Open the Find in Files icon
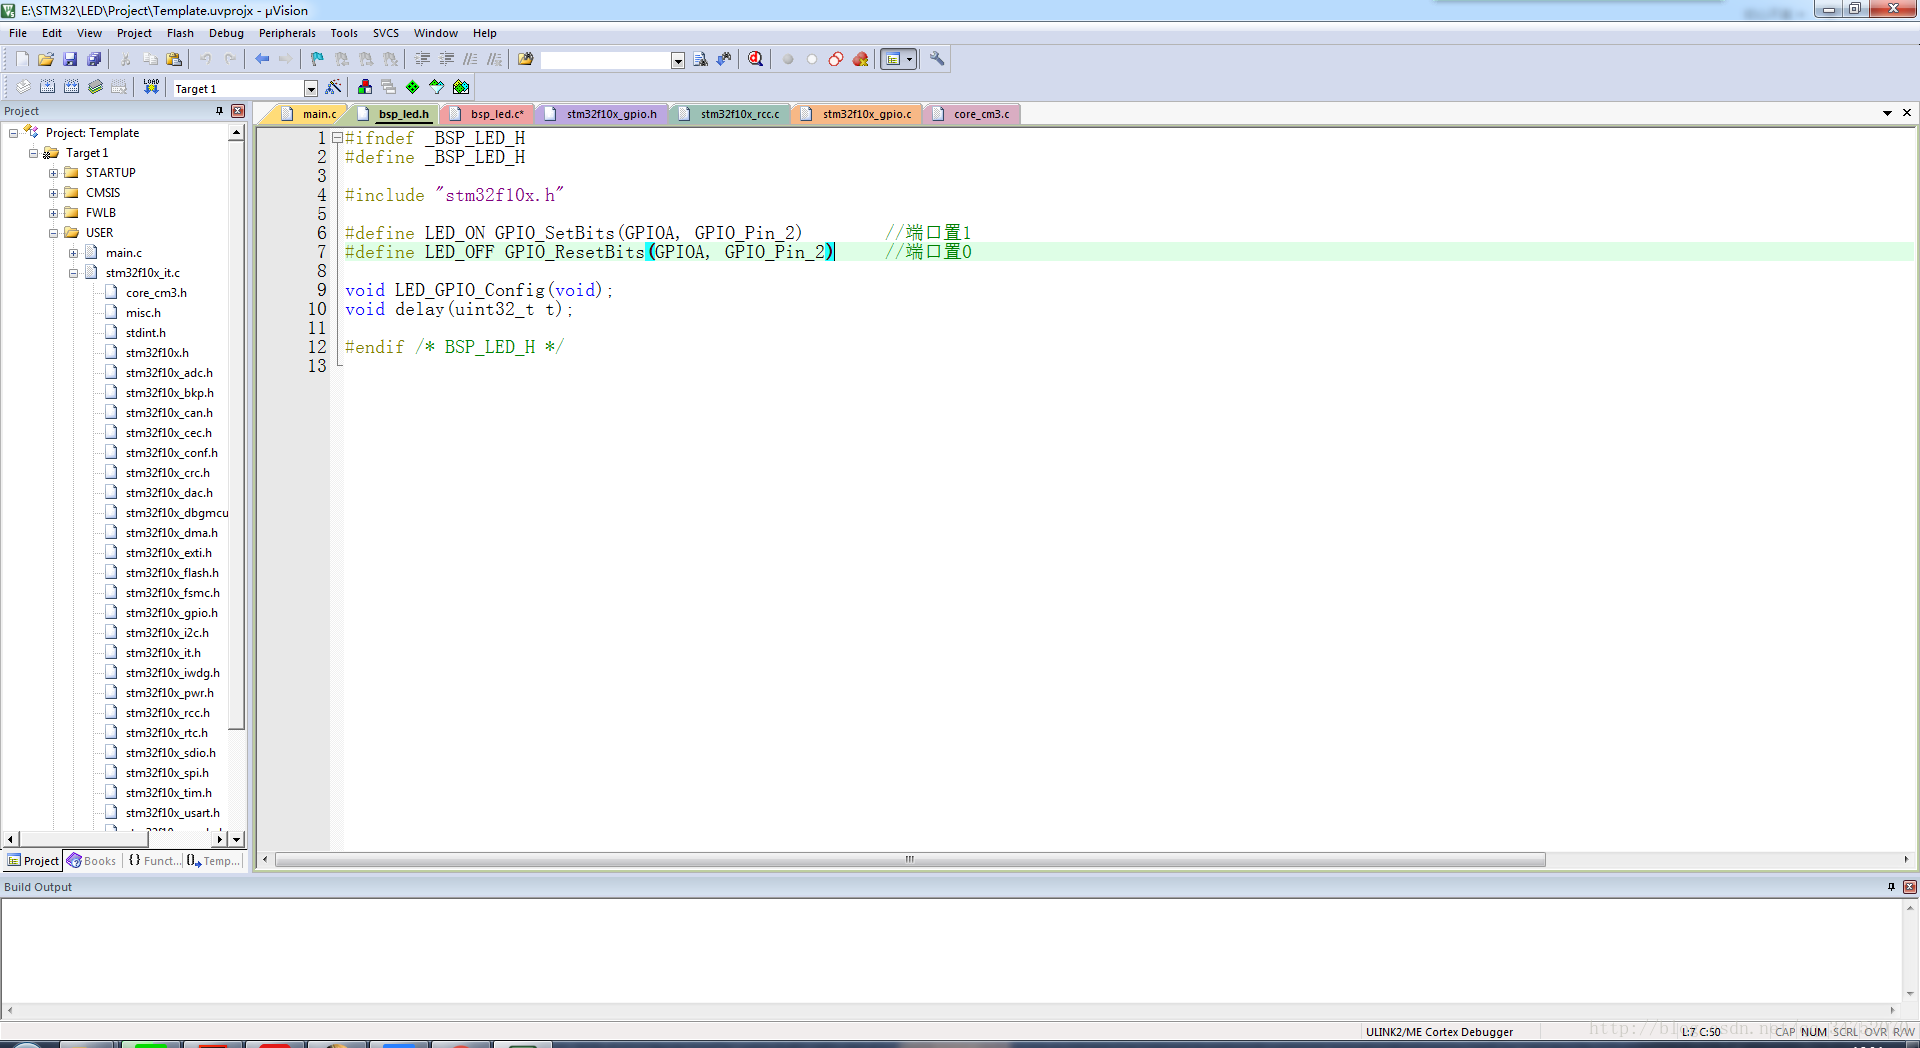Screen dimensions: 1920x1048 [525, 59]
